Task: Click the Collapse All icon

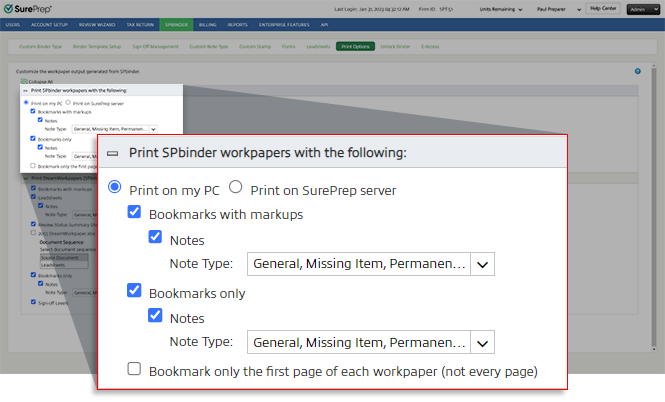Action: click(23, 81)
